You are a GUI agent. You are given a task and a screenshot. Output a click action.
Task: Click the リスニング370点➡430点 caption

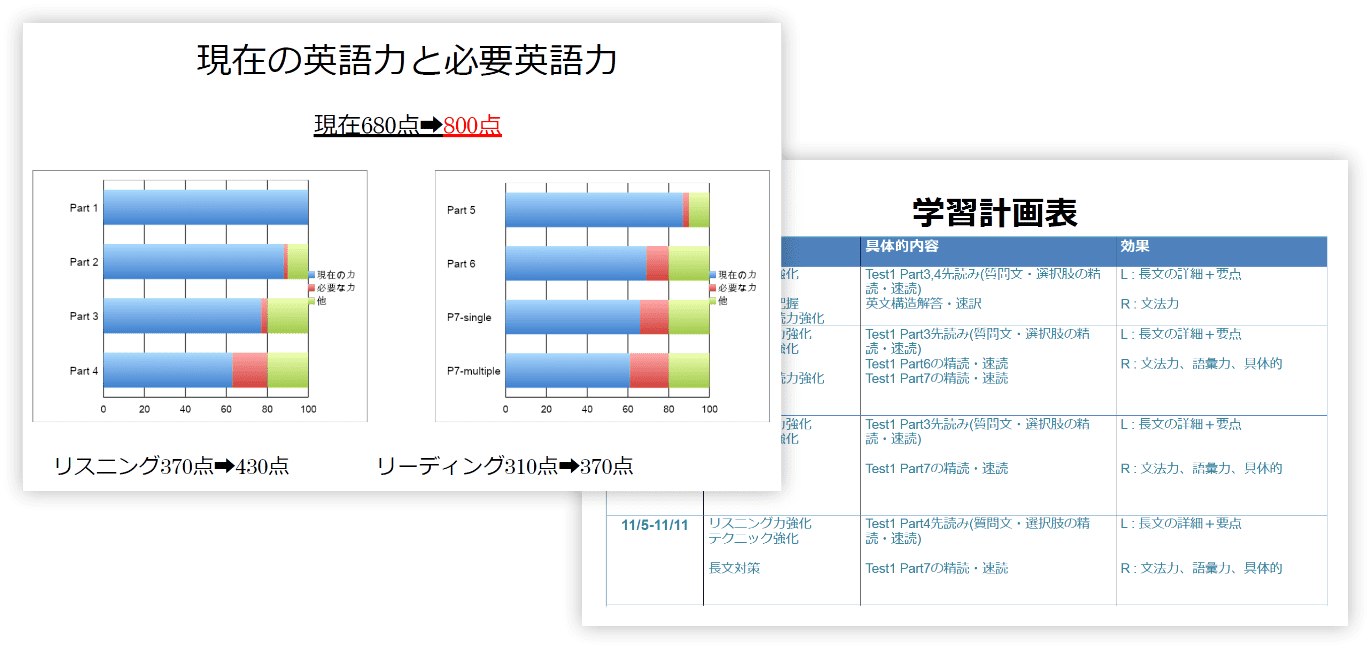coord(171,466)
